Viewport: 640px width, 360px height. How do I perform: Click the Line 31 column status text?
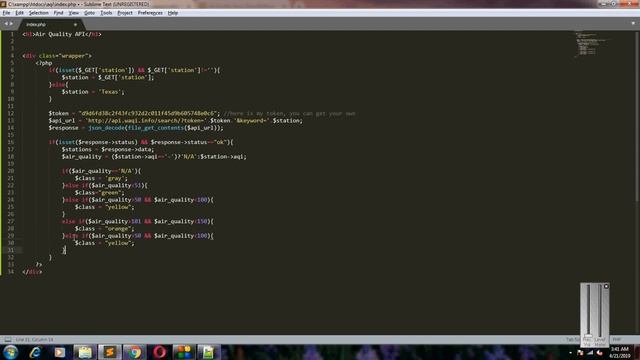point(34,340)
